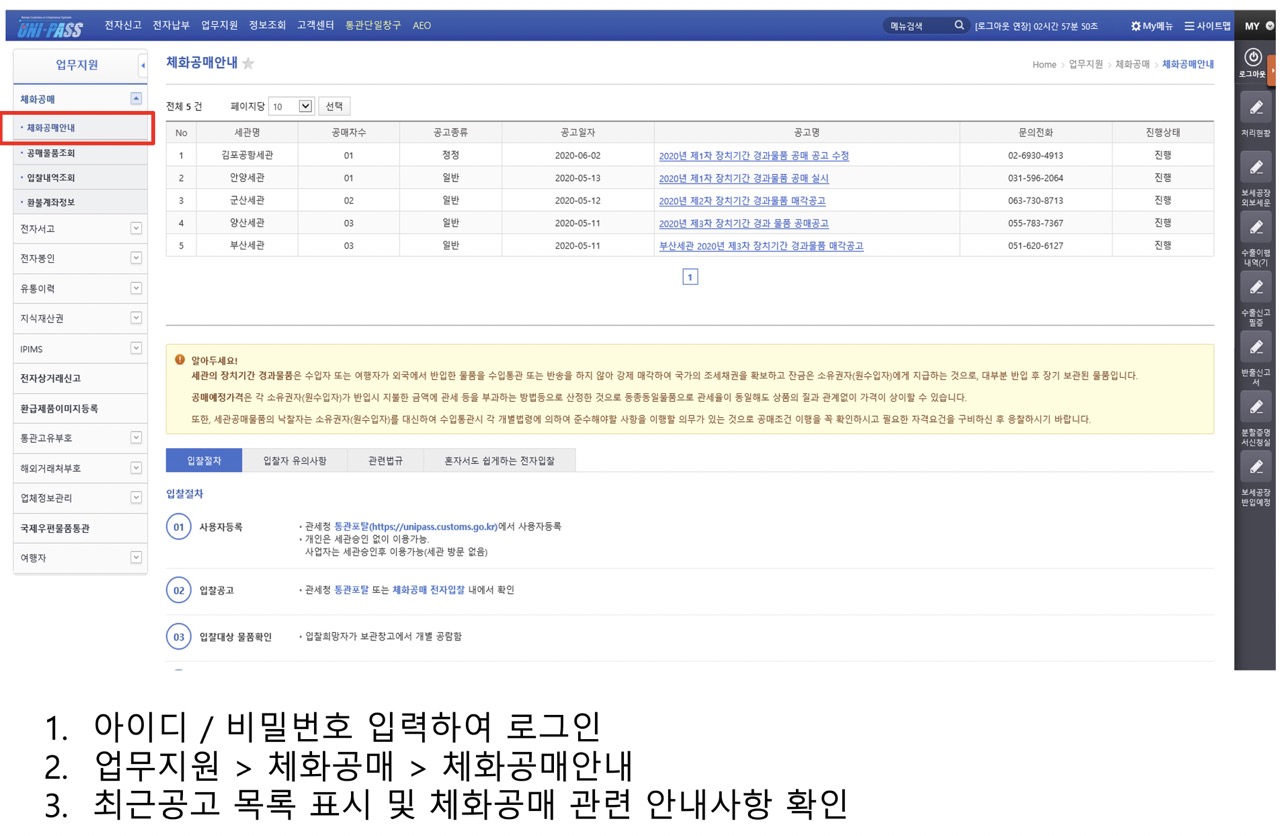Open 체화공매안내 in the sidebar
Image resolution: width=1280 pixels, height=836 pixels.
point(51,128)
